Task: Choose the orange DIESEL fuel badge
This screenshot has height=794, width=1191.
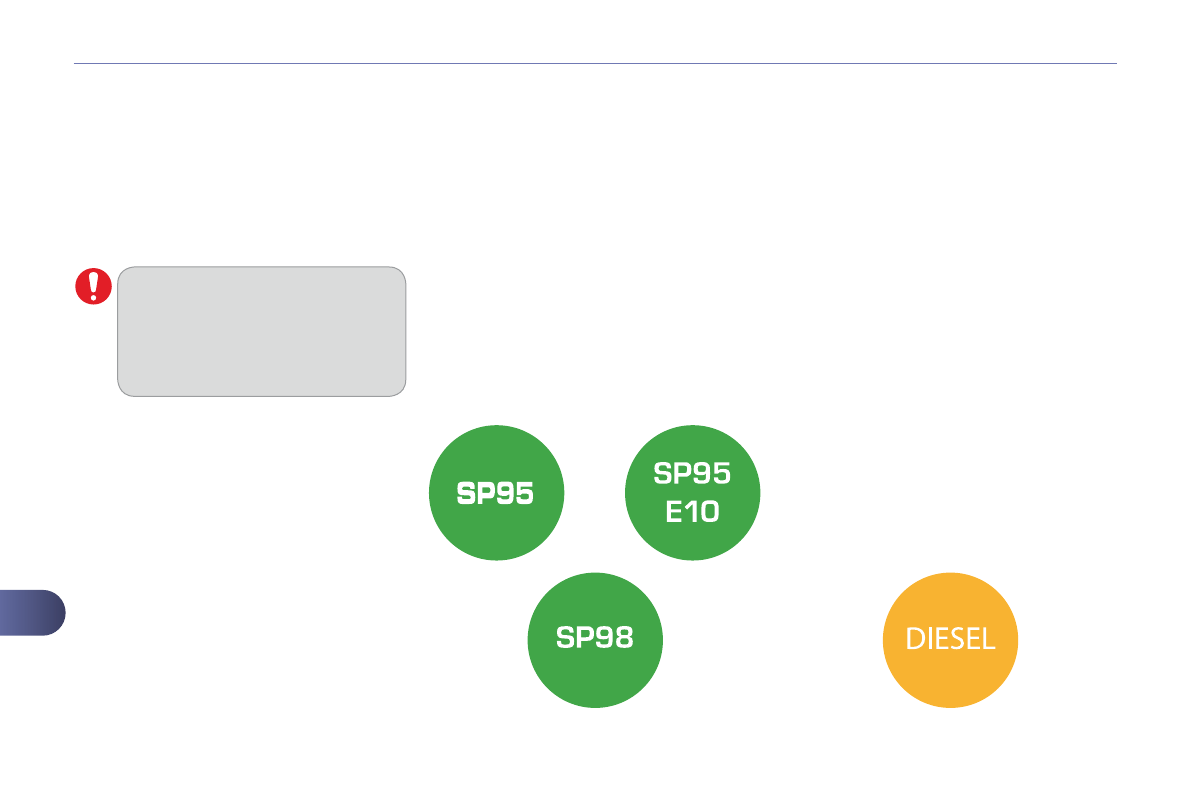Action: click(950, 640)
